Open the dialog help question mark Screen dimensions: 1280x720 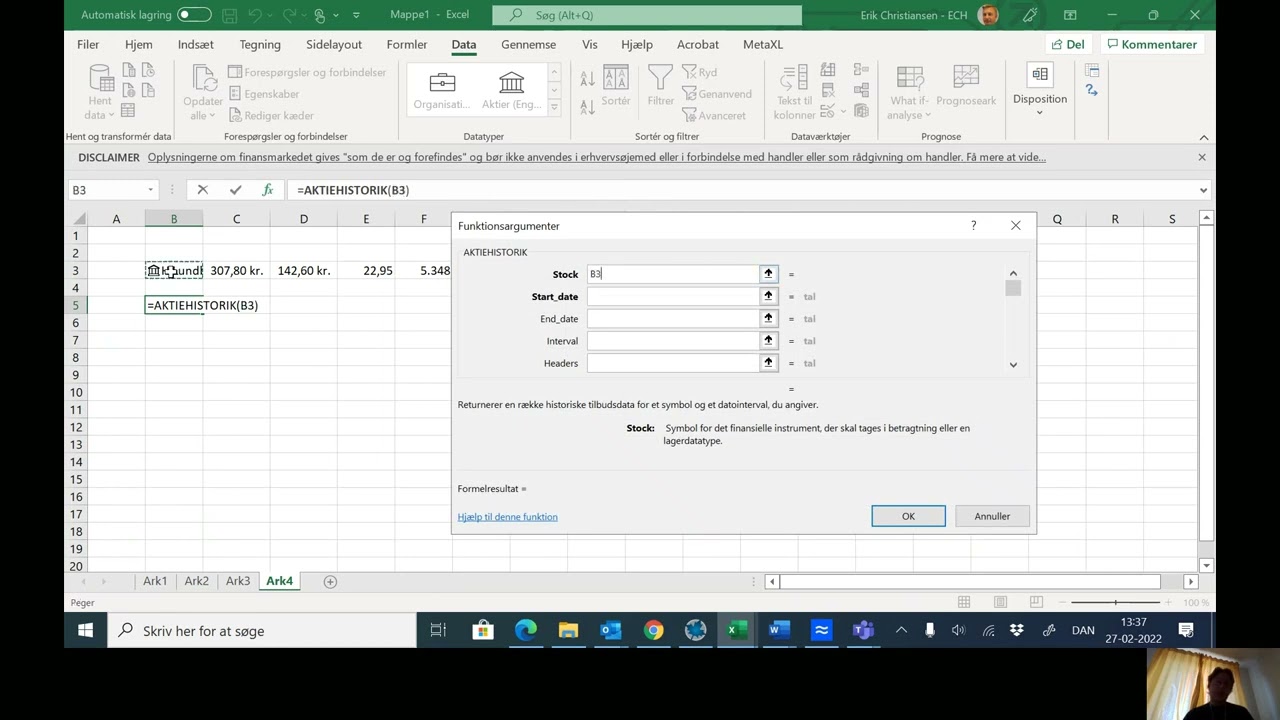click(973, 226)
